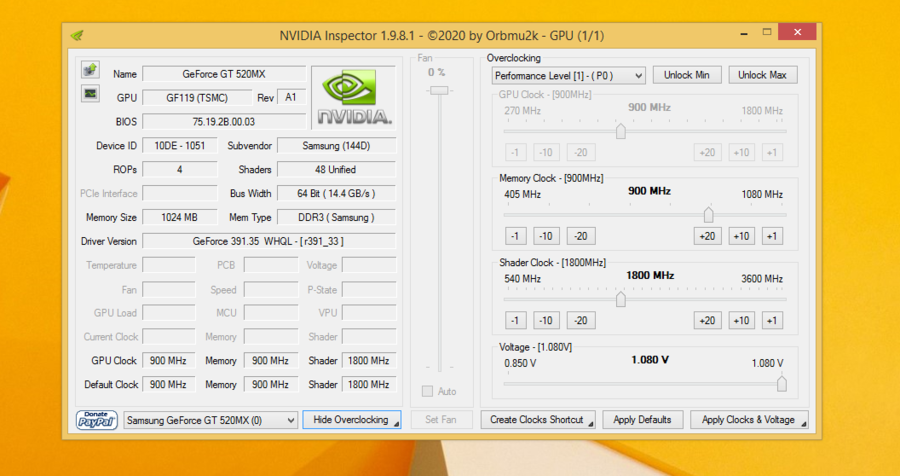
Task: Click the 1800 MHz bold shader clock value
Action: (x=650, y=276)
